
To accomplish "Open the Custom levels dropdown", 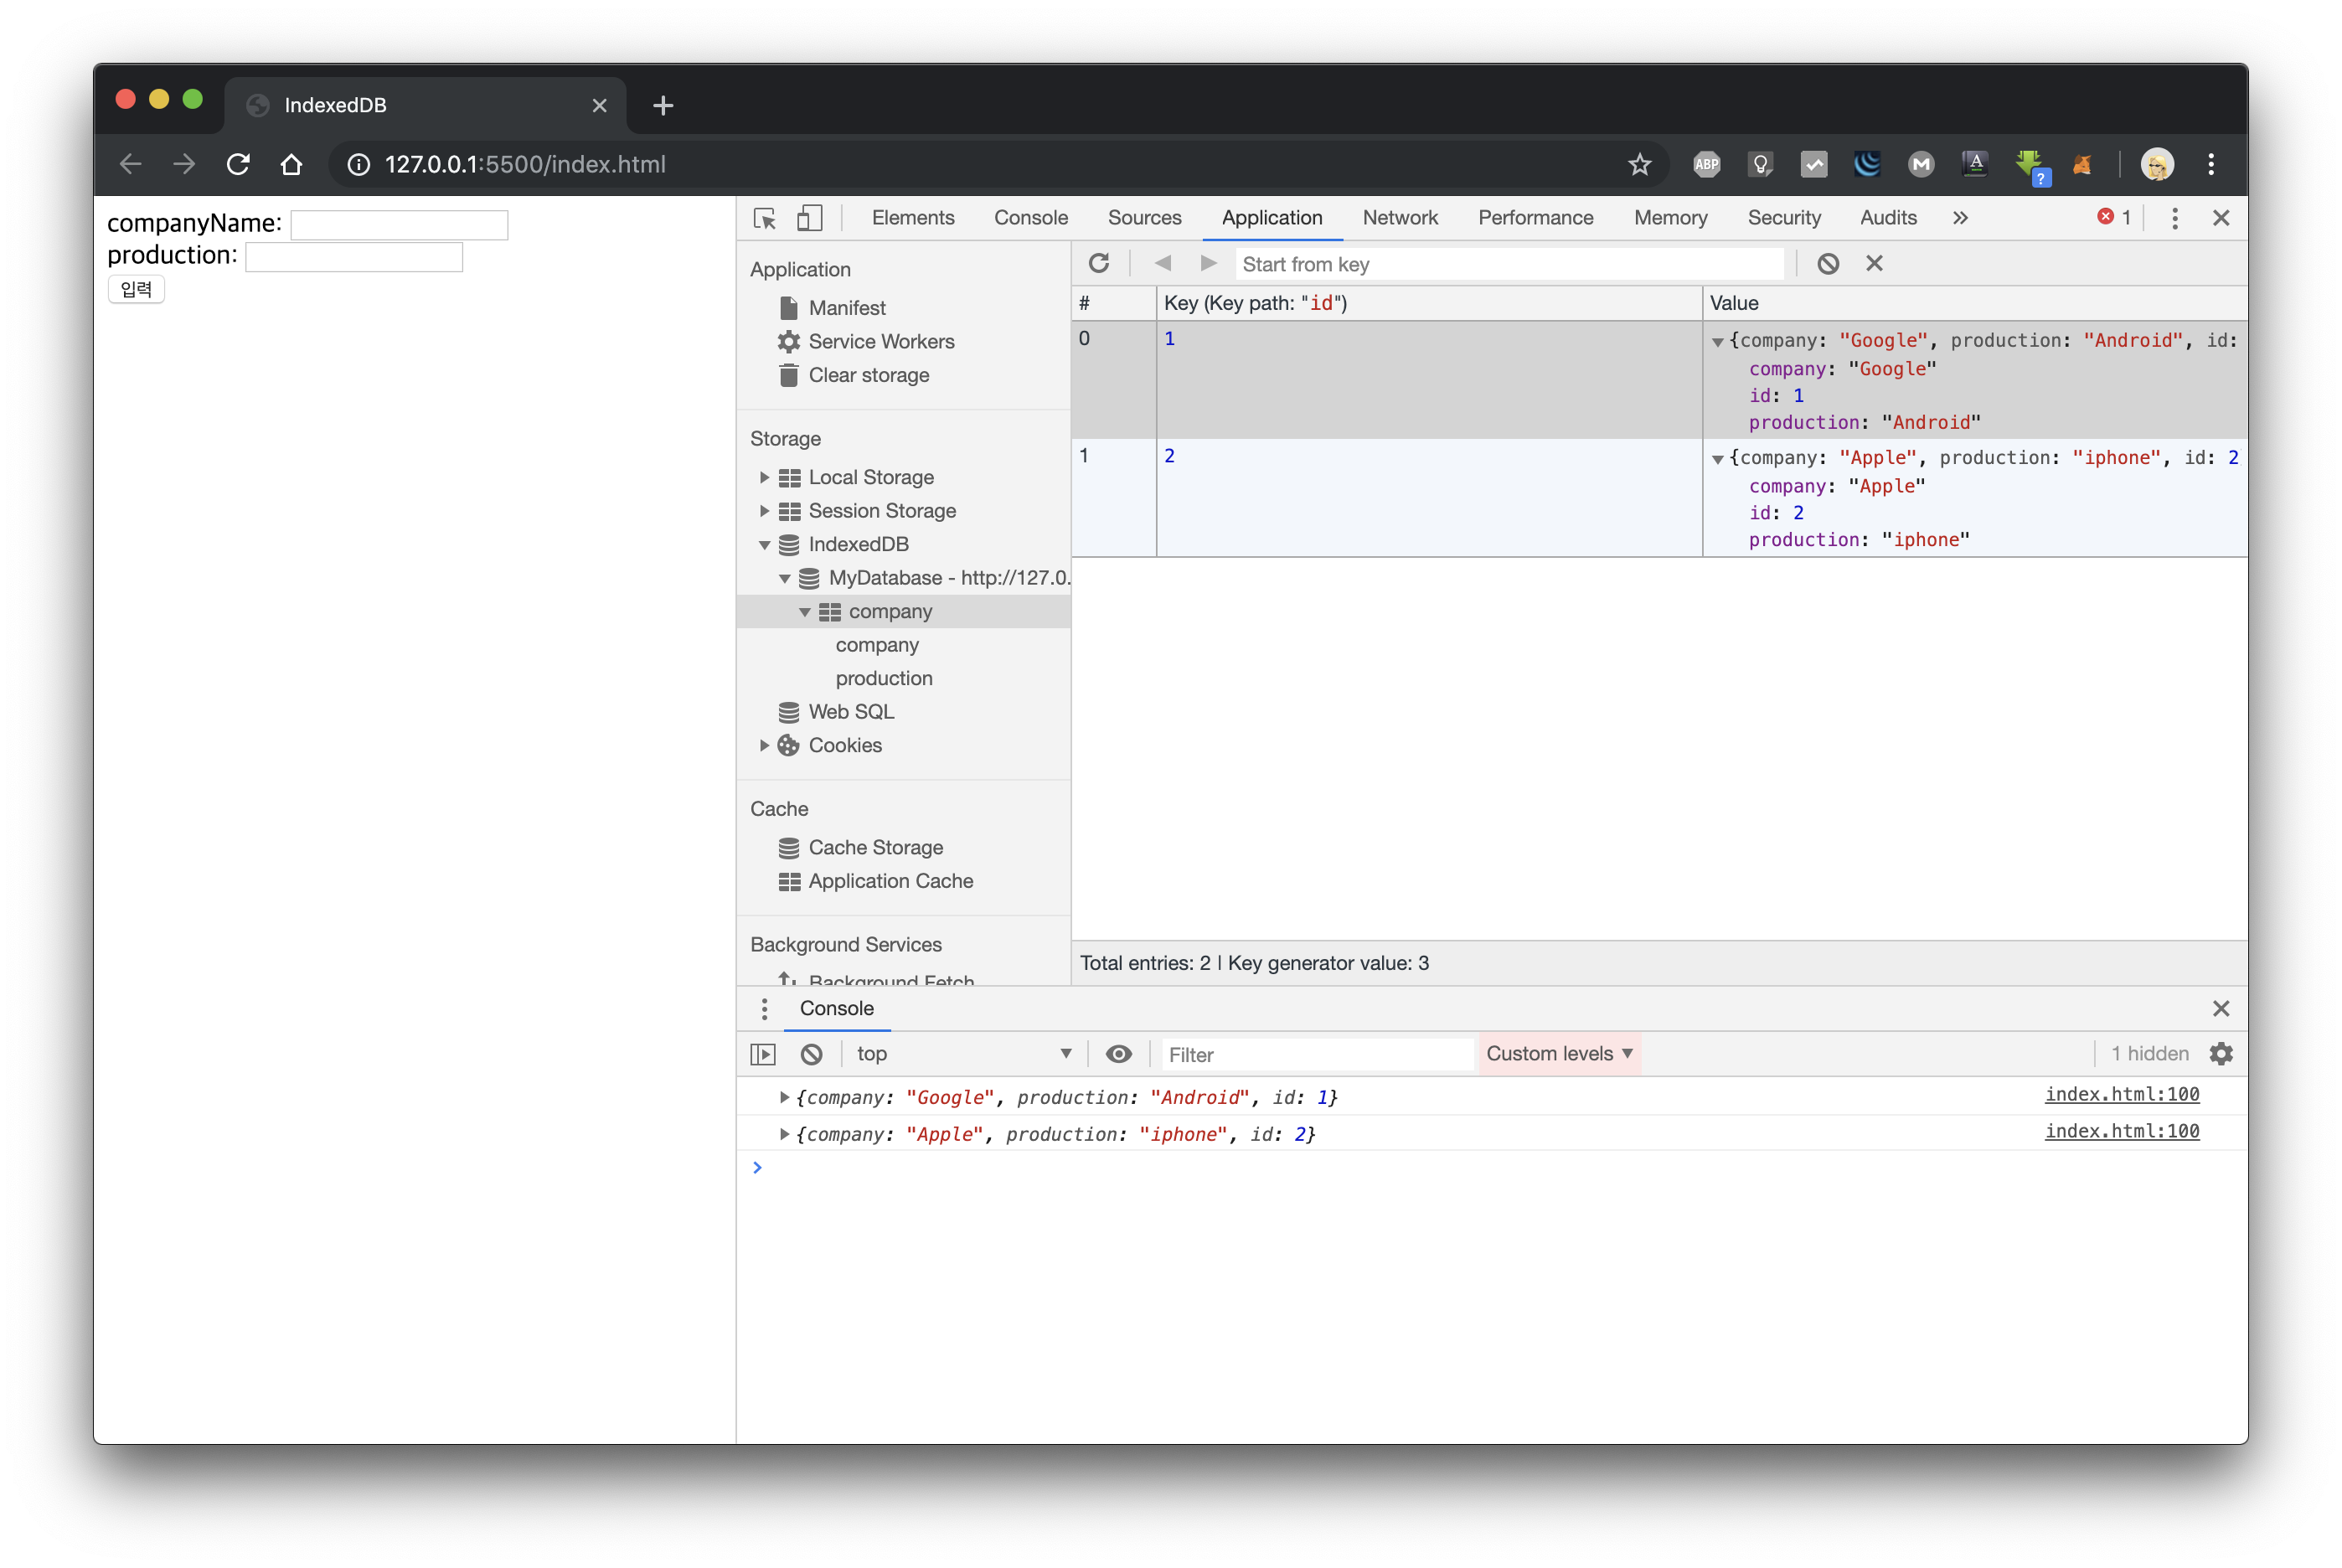I will pyautogui.click(x=1559, y=1053).
